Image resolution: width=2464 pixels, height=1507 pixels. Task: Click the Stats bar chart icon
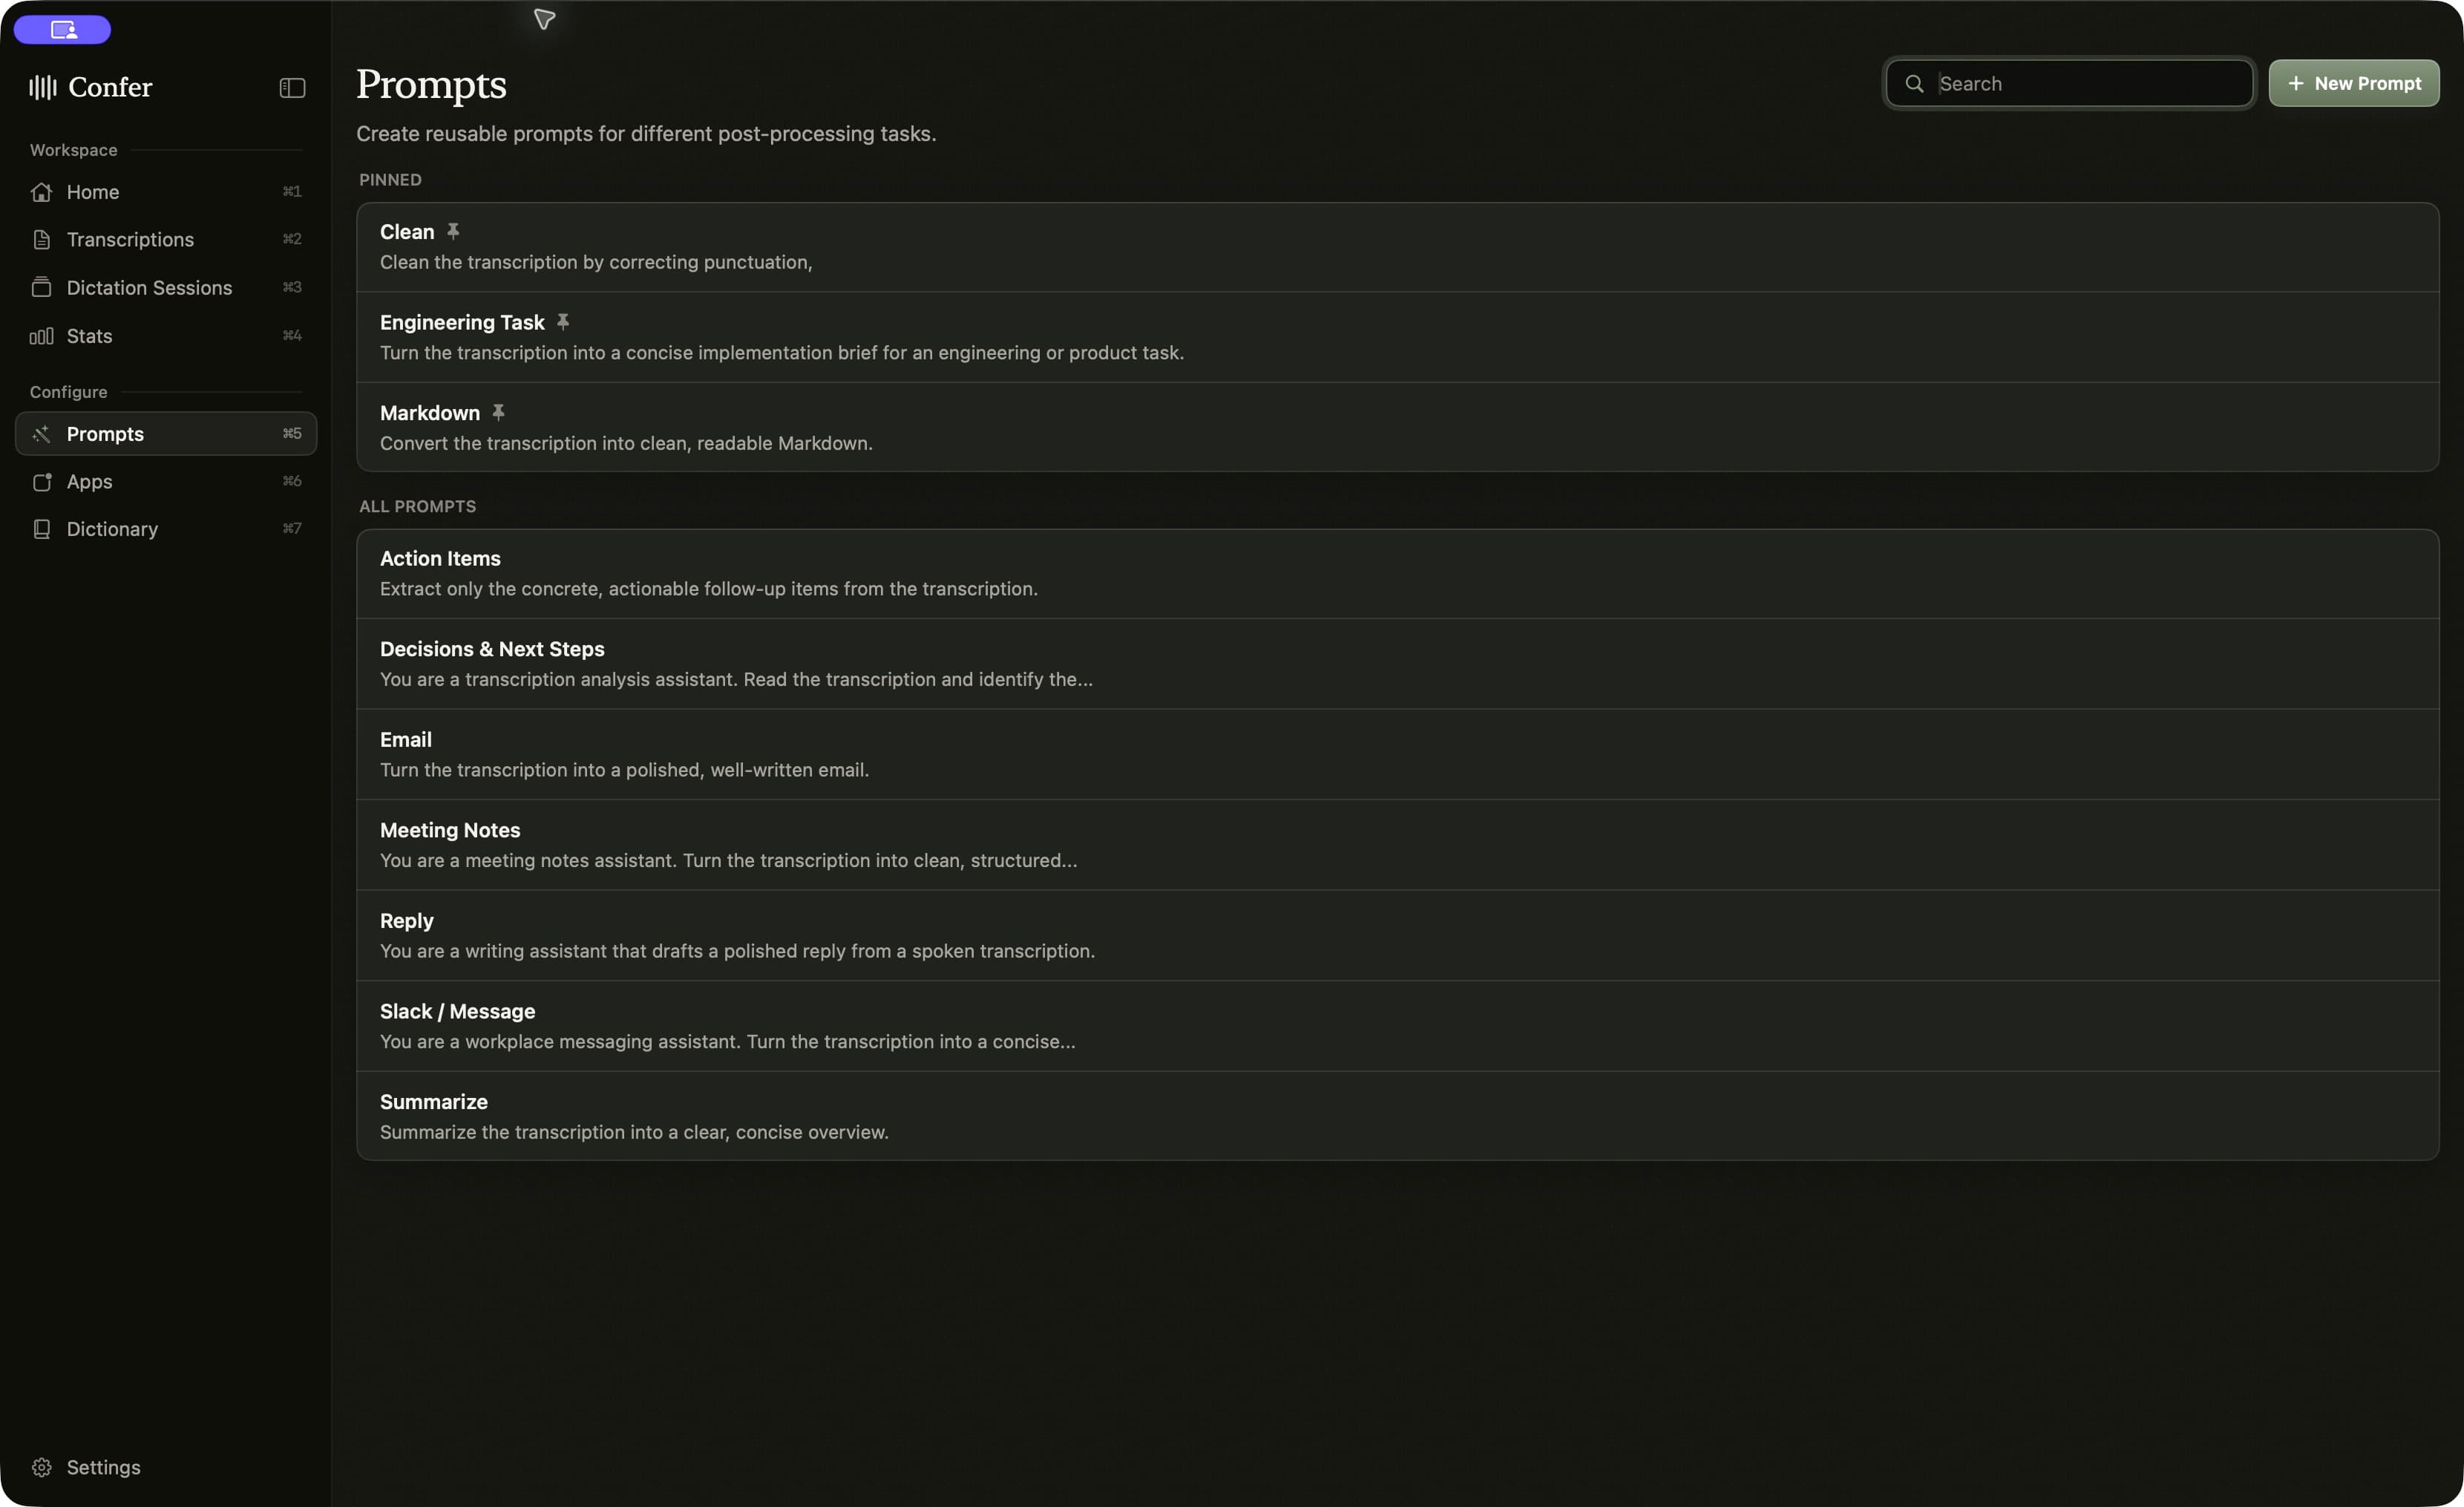[x=41, y=336]
